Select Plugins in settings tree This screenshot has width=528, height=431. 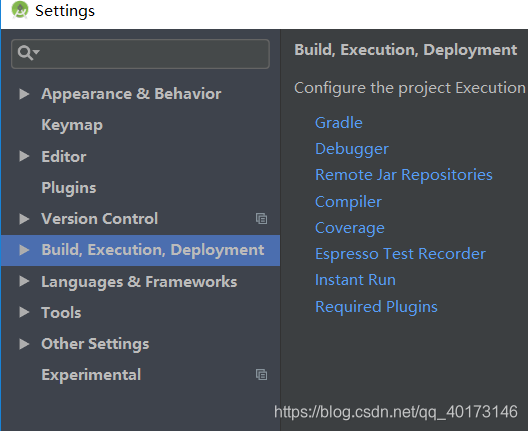pos(69,188)
